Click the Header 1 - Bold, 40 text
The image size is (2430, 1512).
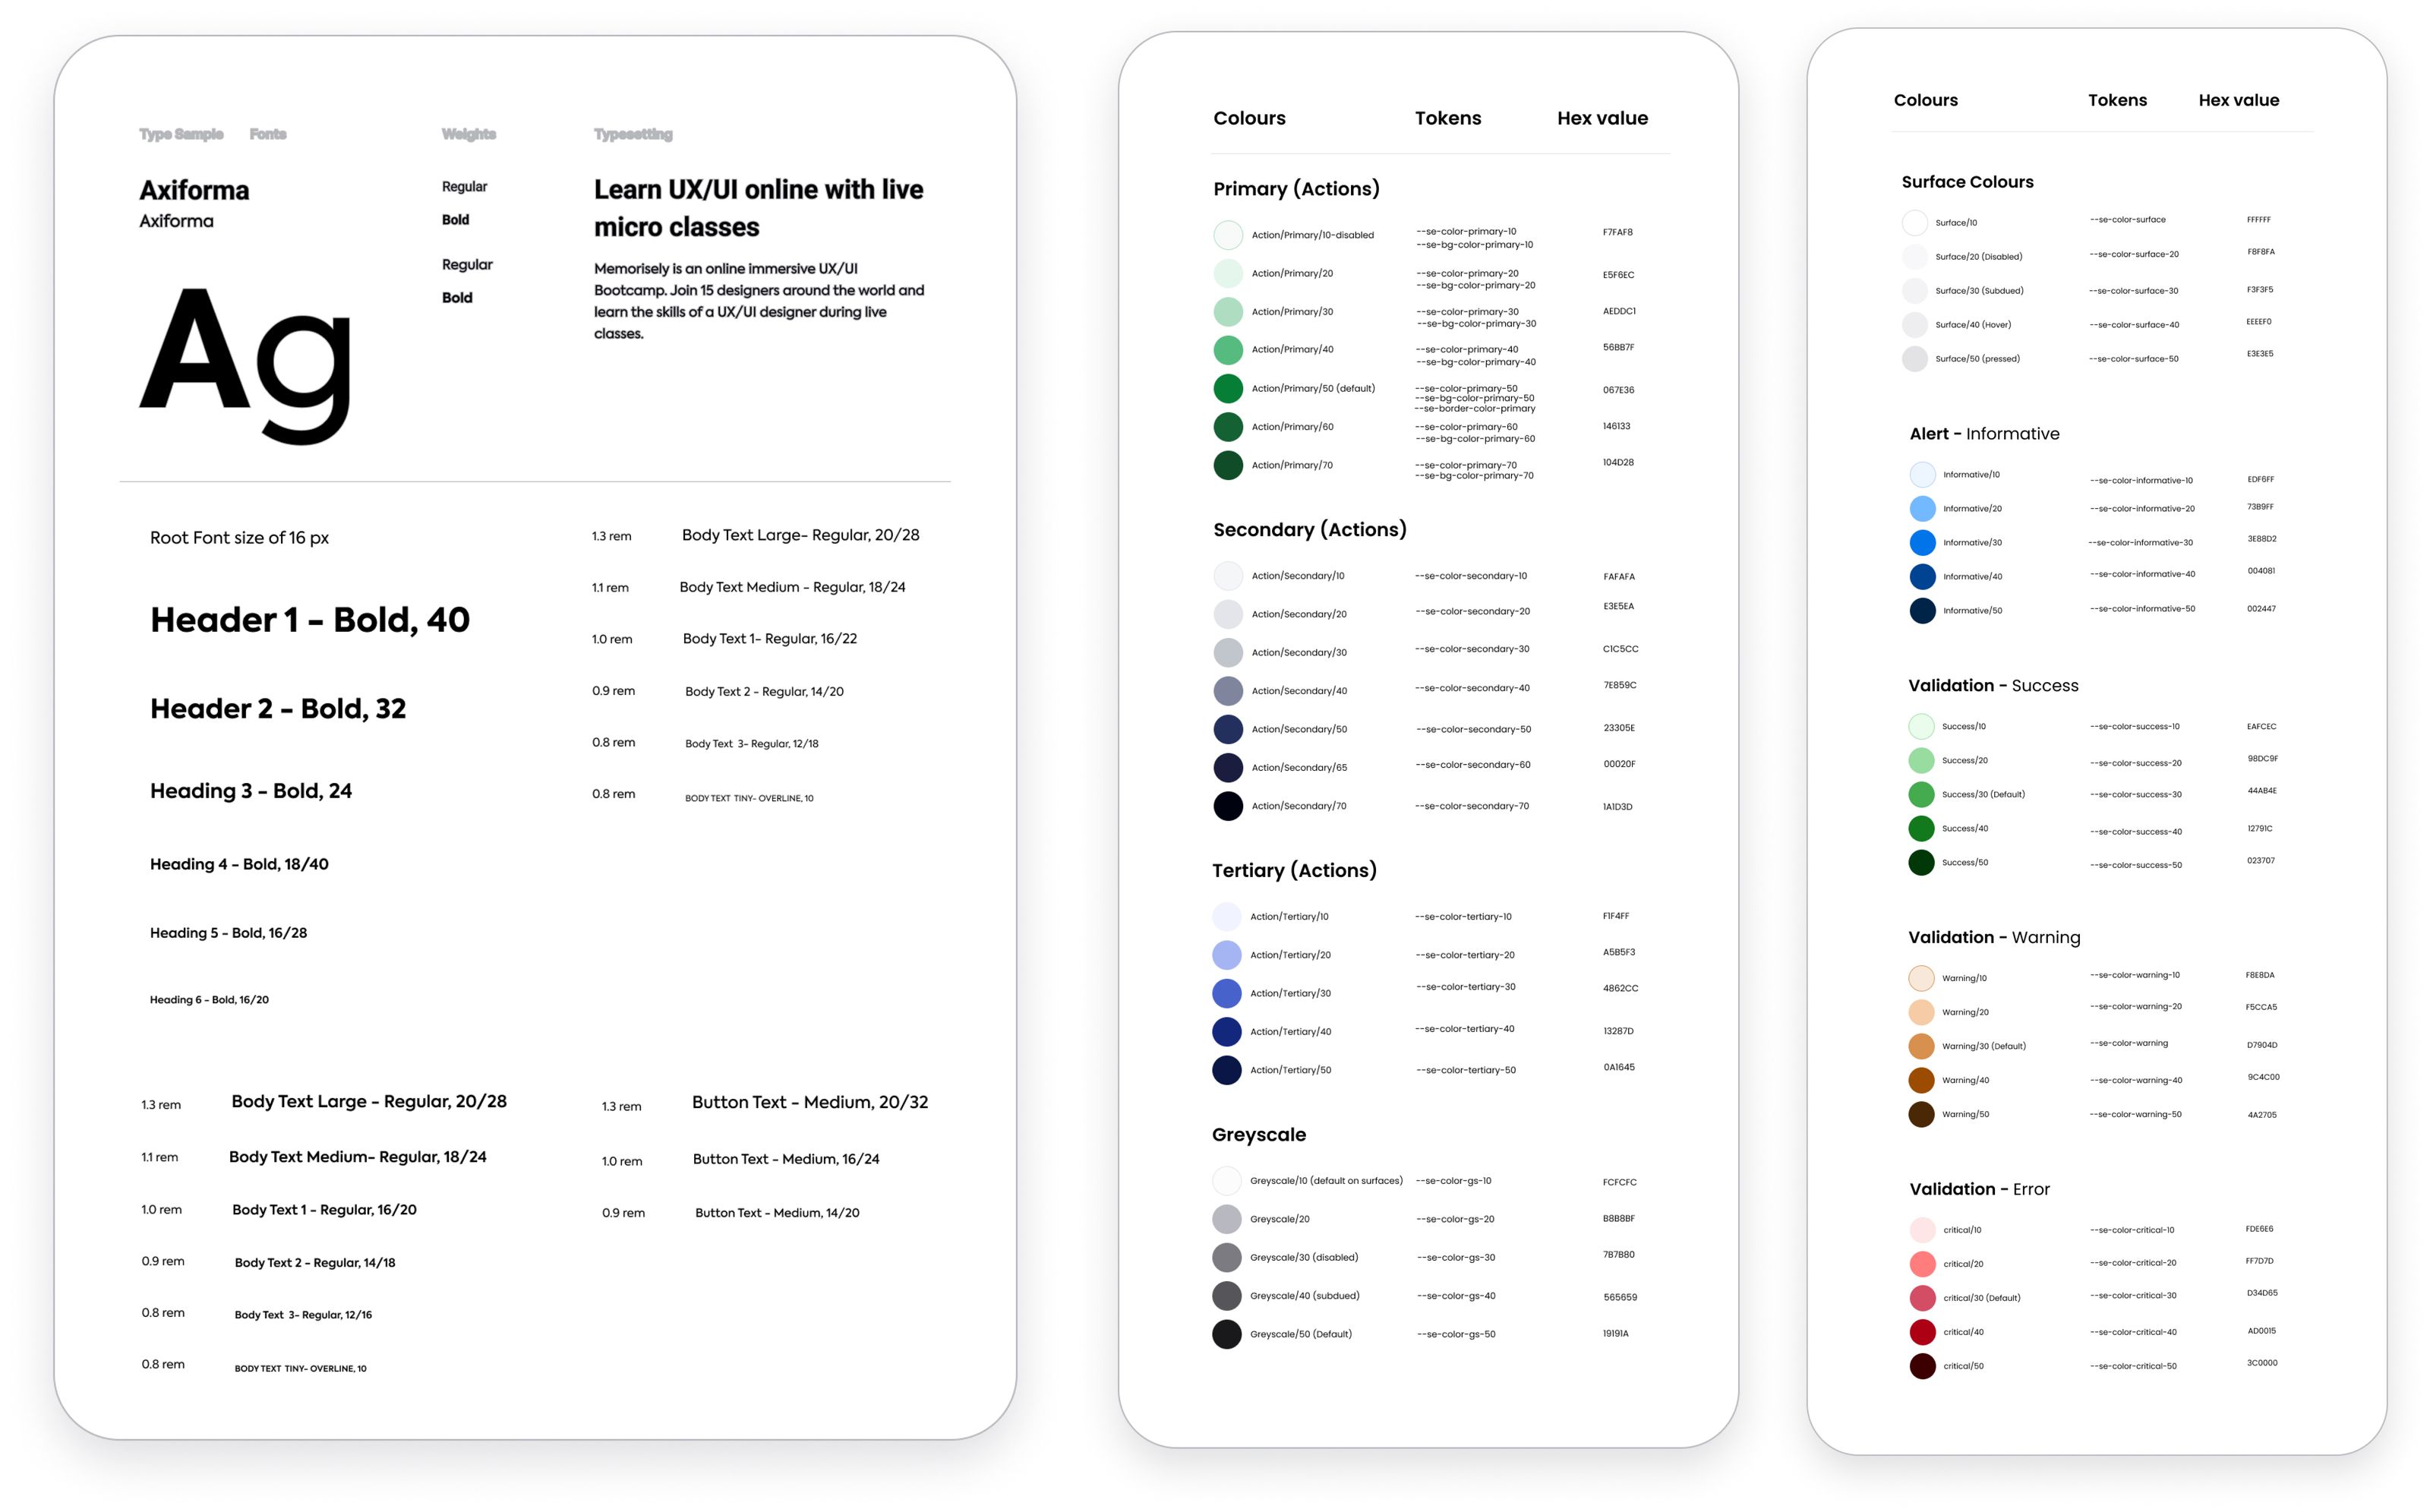pos(309,620)
